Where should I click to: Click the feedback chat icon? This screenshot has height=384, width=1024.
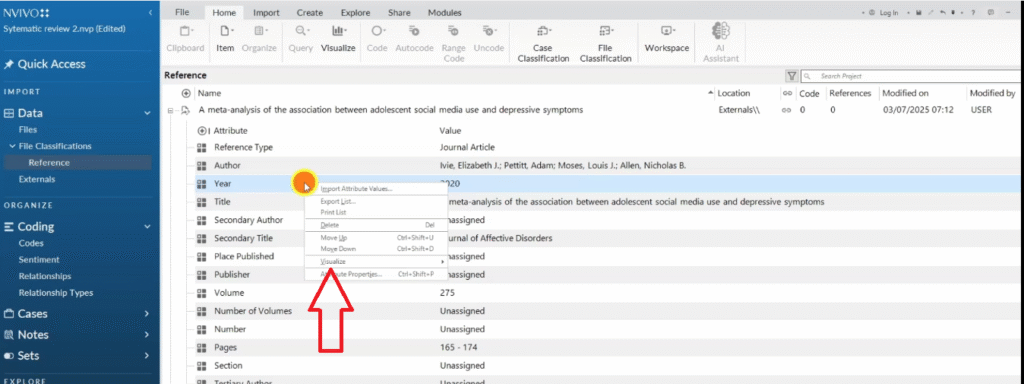991,12
